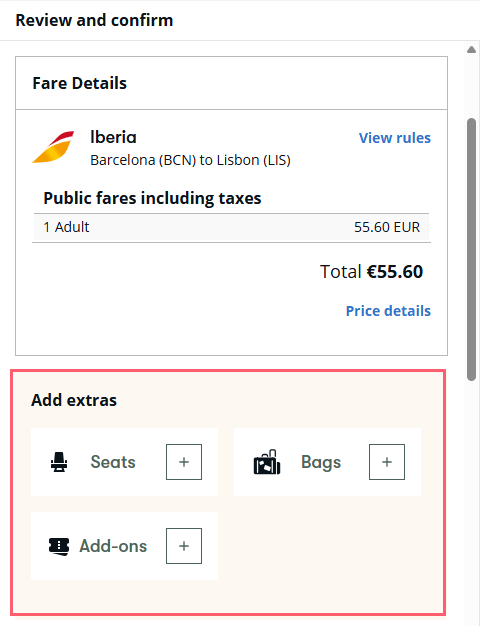Click the Review and confirm title
The height and width of the screenshot is (626, 480).
(94, 20)
